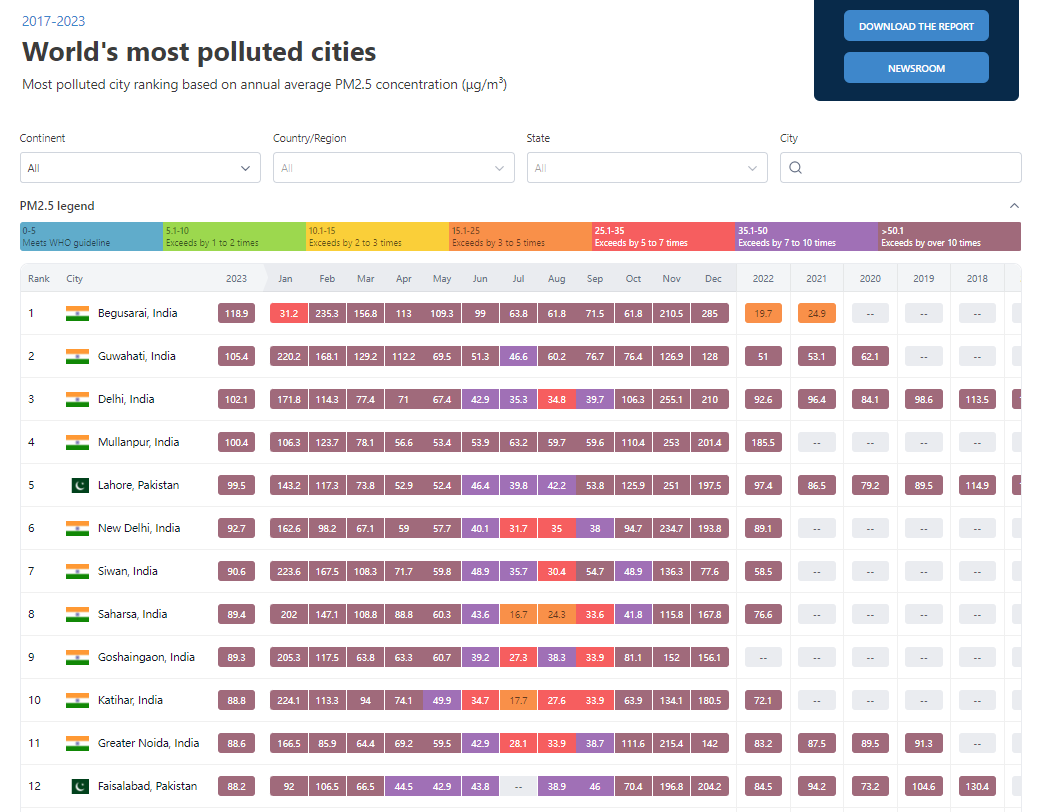The width and height of the screenshot is (1038, 812).
Task: Click the Pakistan flag beside Faisalabad
Action: click(80, 787)
